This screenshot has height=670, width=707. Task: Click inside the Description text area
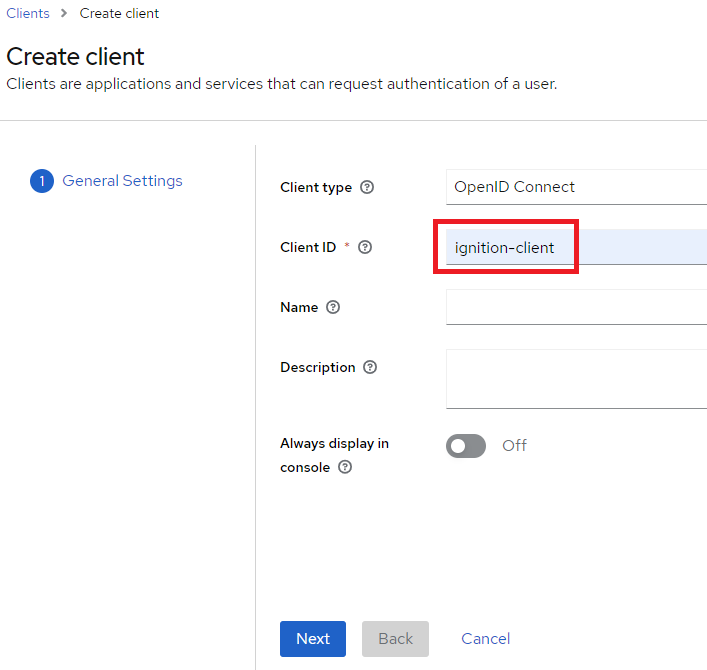(x=576, y=378)
